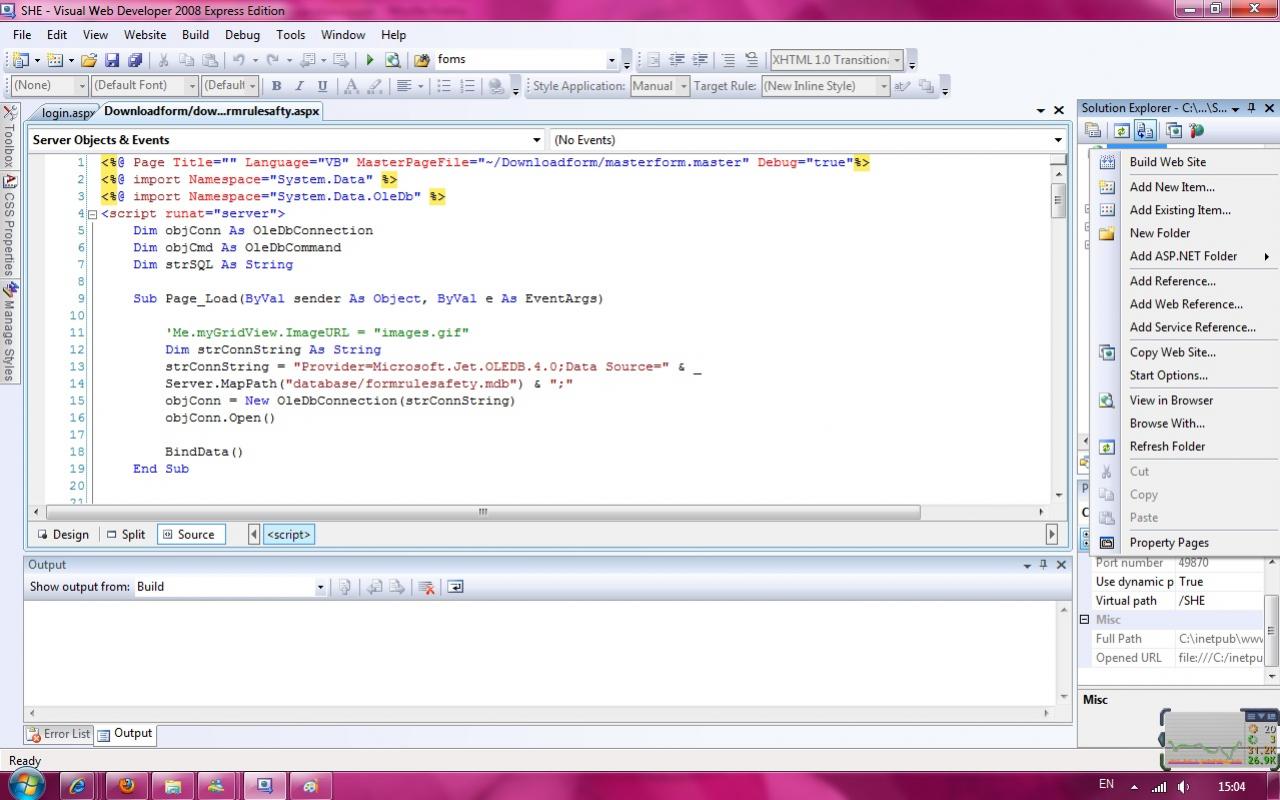The width and height of the screenshot is (1280, 800).
Task: Switch to the login.aspx tab
Action: pyautogui.click(x=66, y=112)
